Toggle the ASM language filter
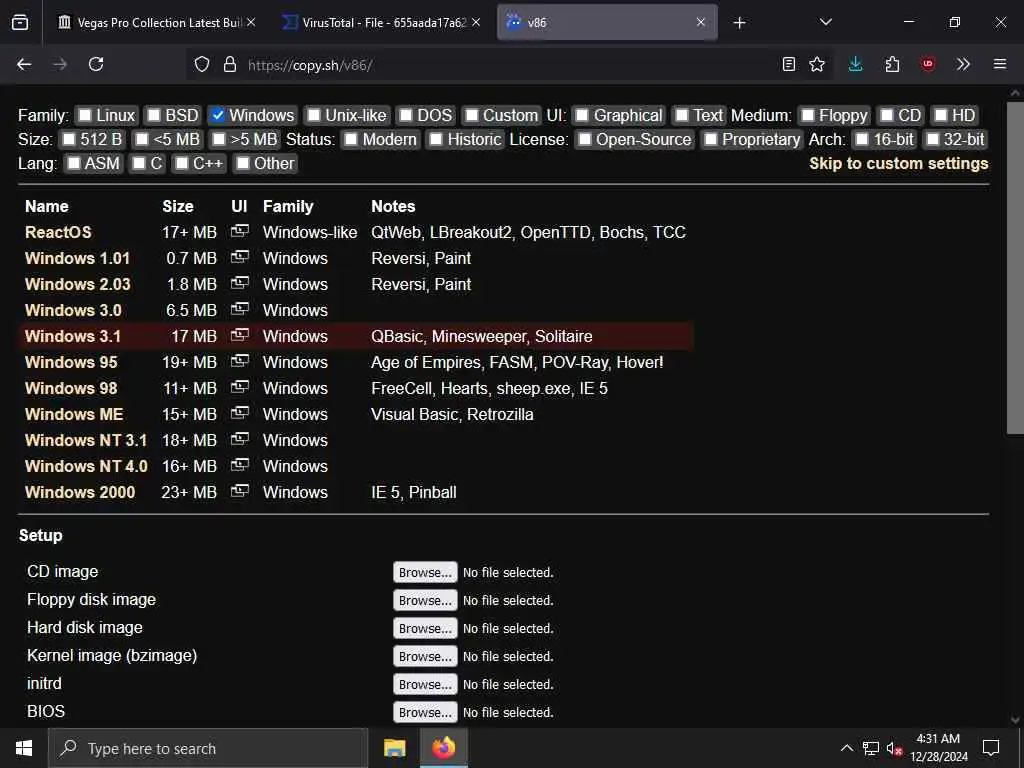 pyautogui.click(x=74, y=163)
